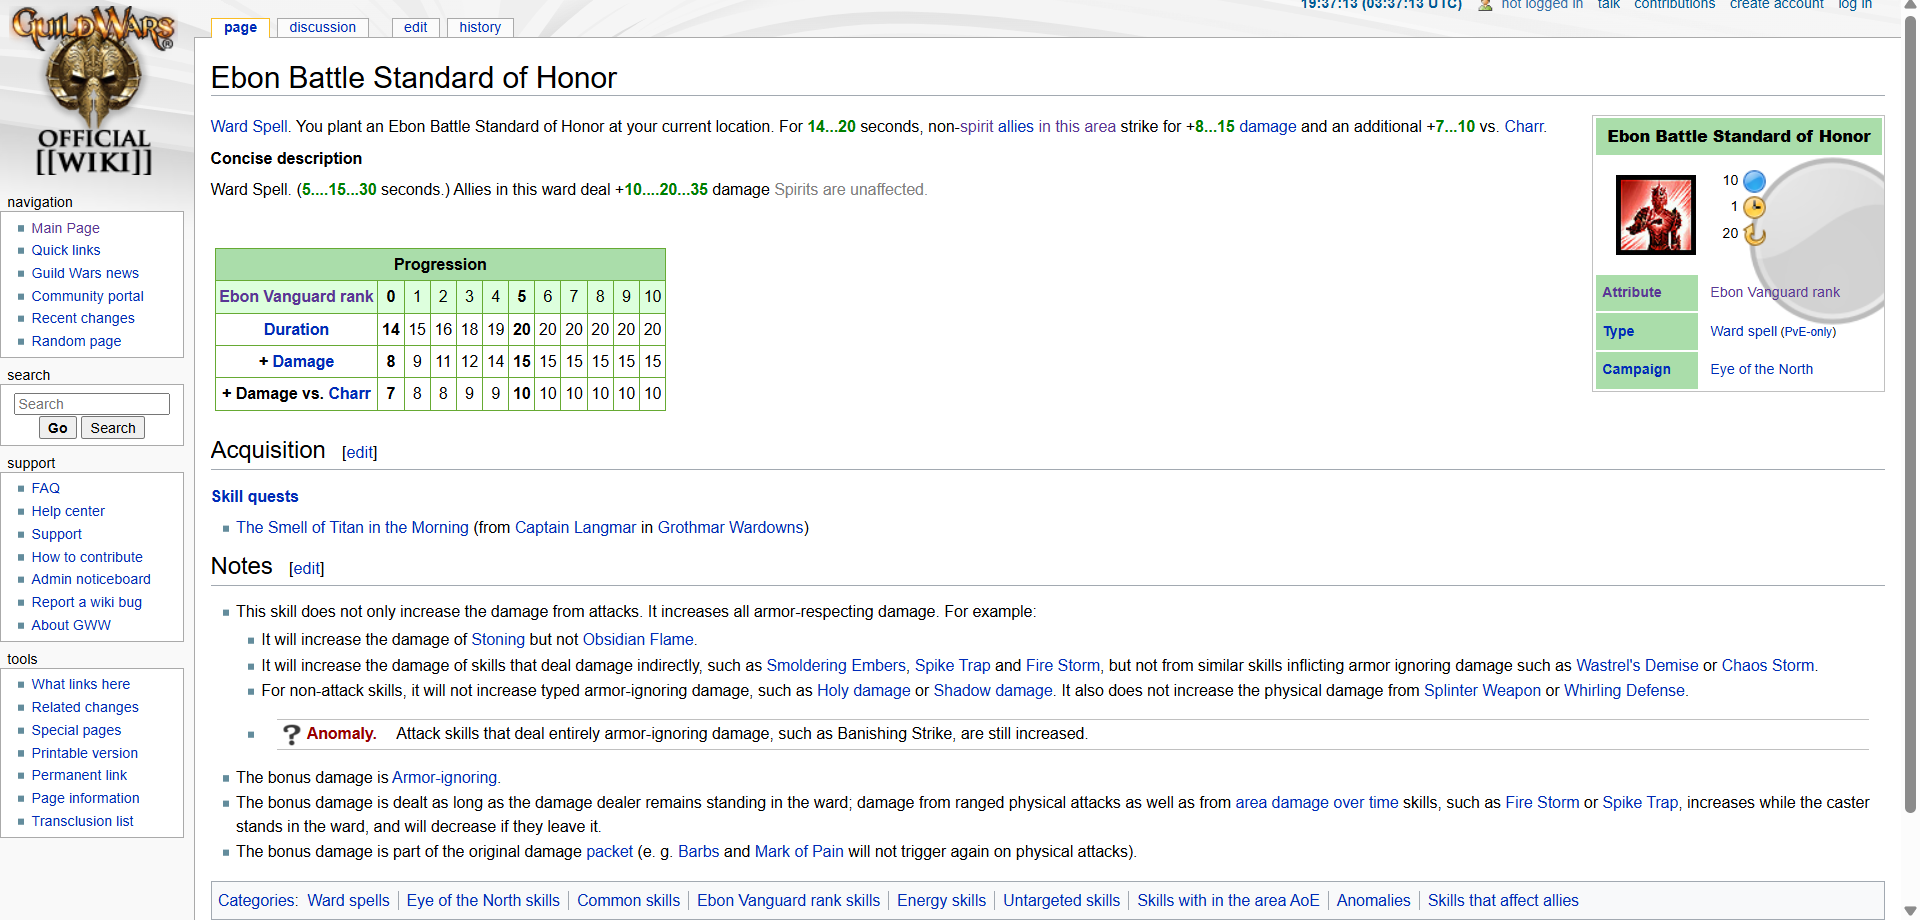1920x920 pixels.
Task: Select the page tab
Action: pyautogui.click(x=240, y=28)
